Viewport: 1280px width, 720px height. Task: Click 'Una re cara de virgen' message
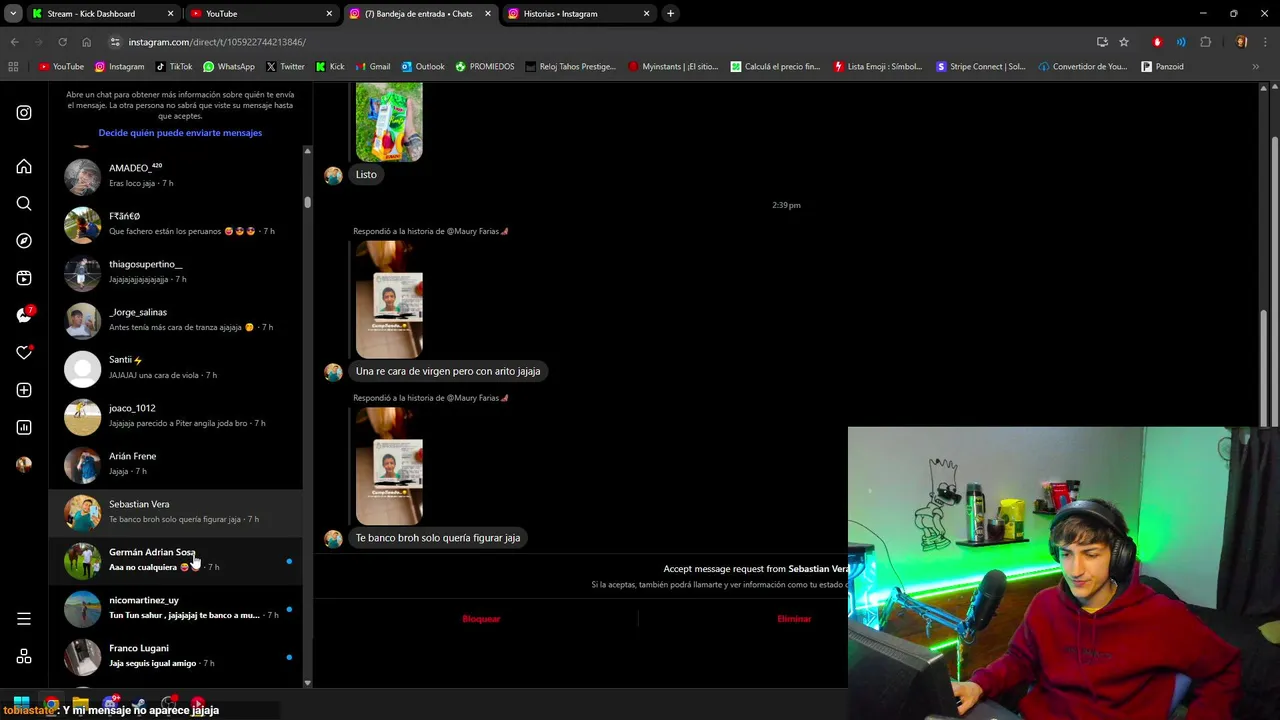tap(448, 371)
